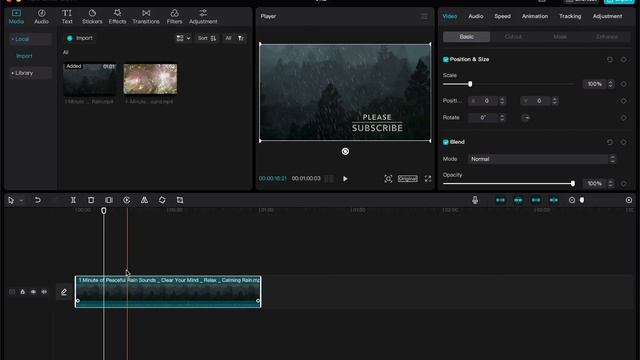Open the Filters tab

coord(174,17)
